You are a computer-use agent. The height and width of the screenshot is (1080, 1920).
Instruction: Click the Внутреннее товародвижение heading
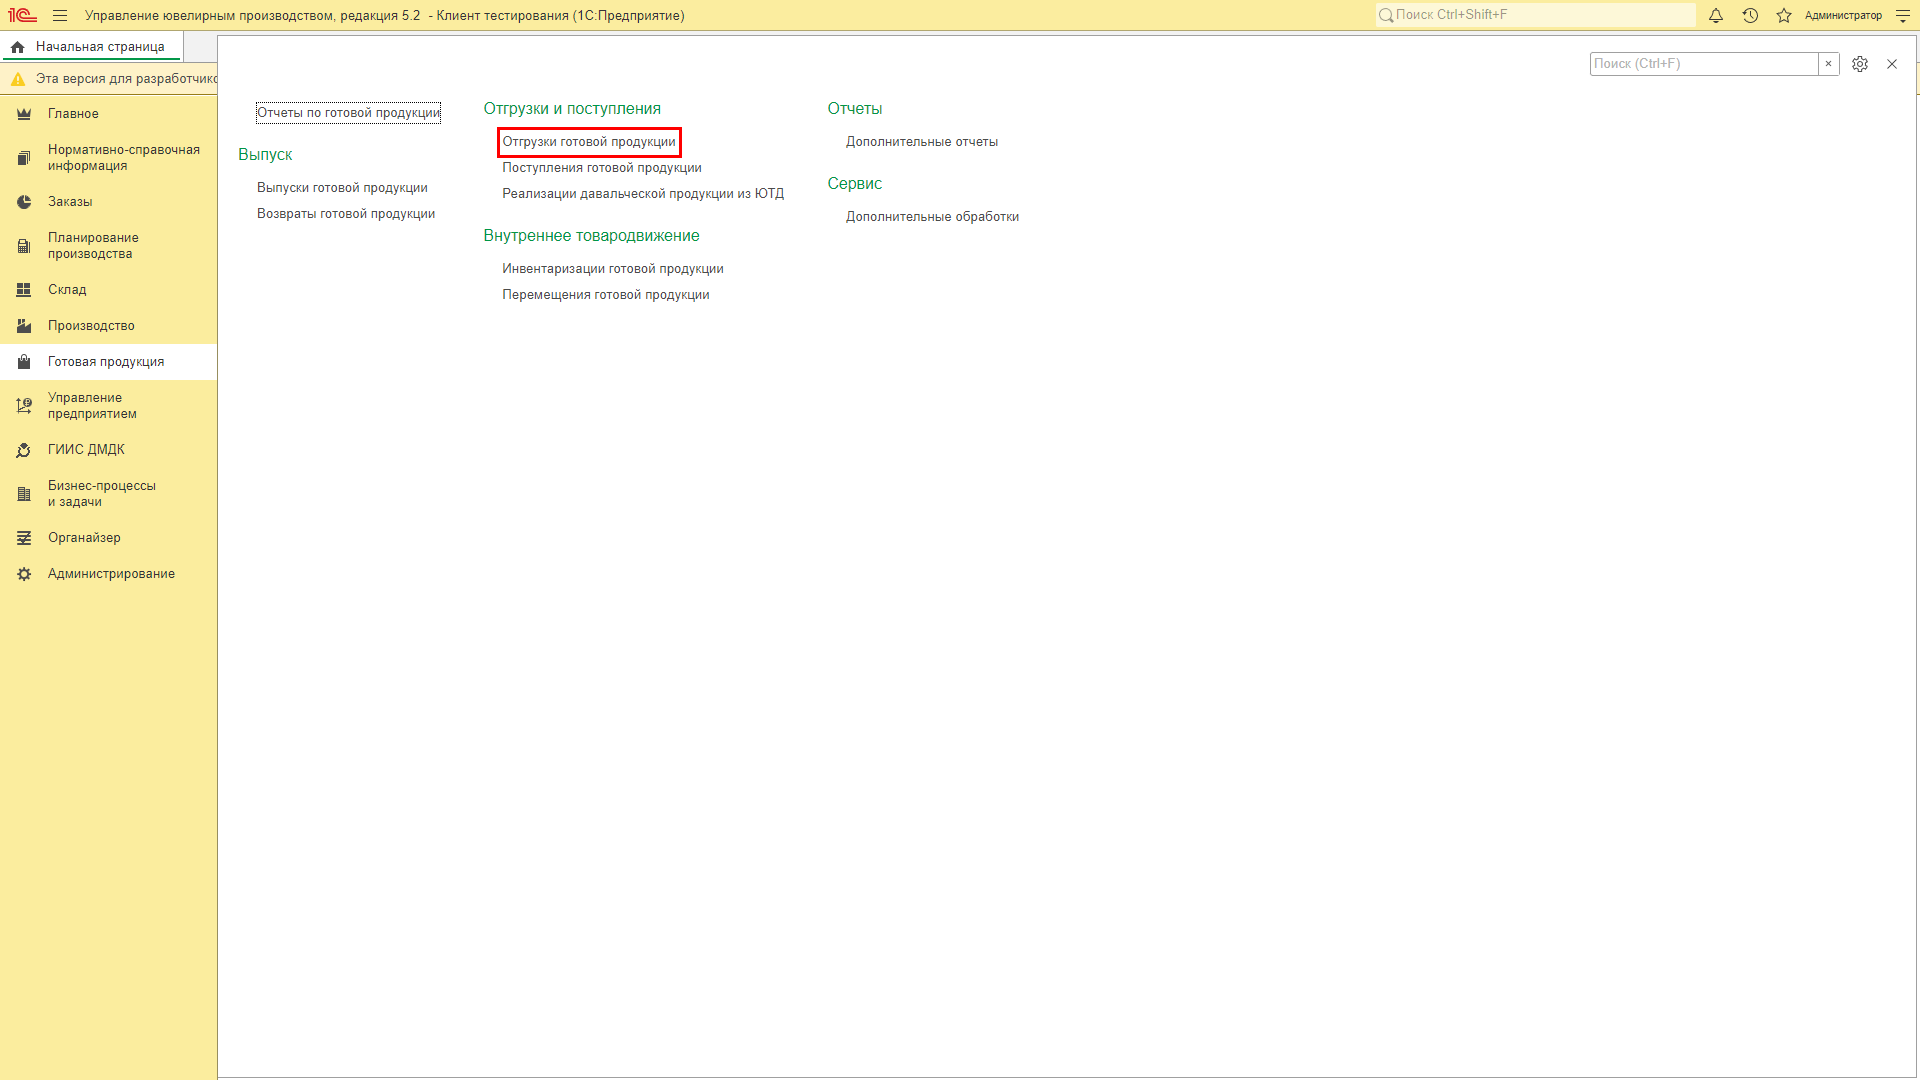tap(592, 236)
